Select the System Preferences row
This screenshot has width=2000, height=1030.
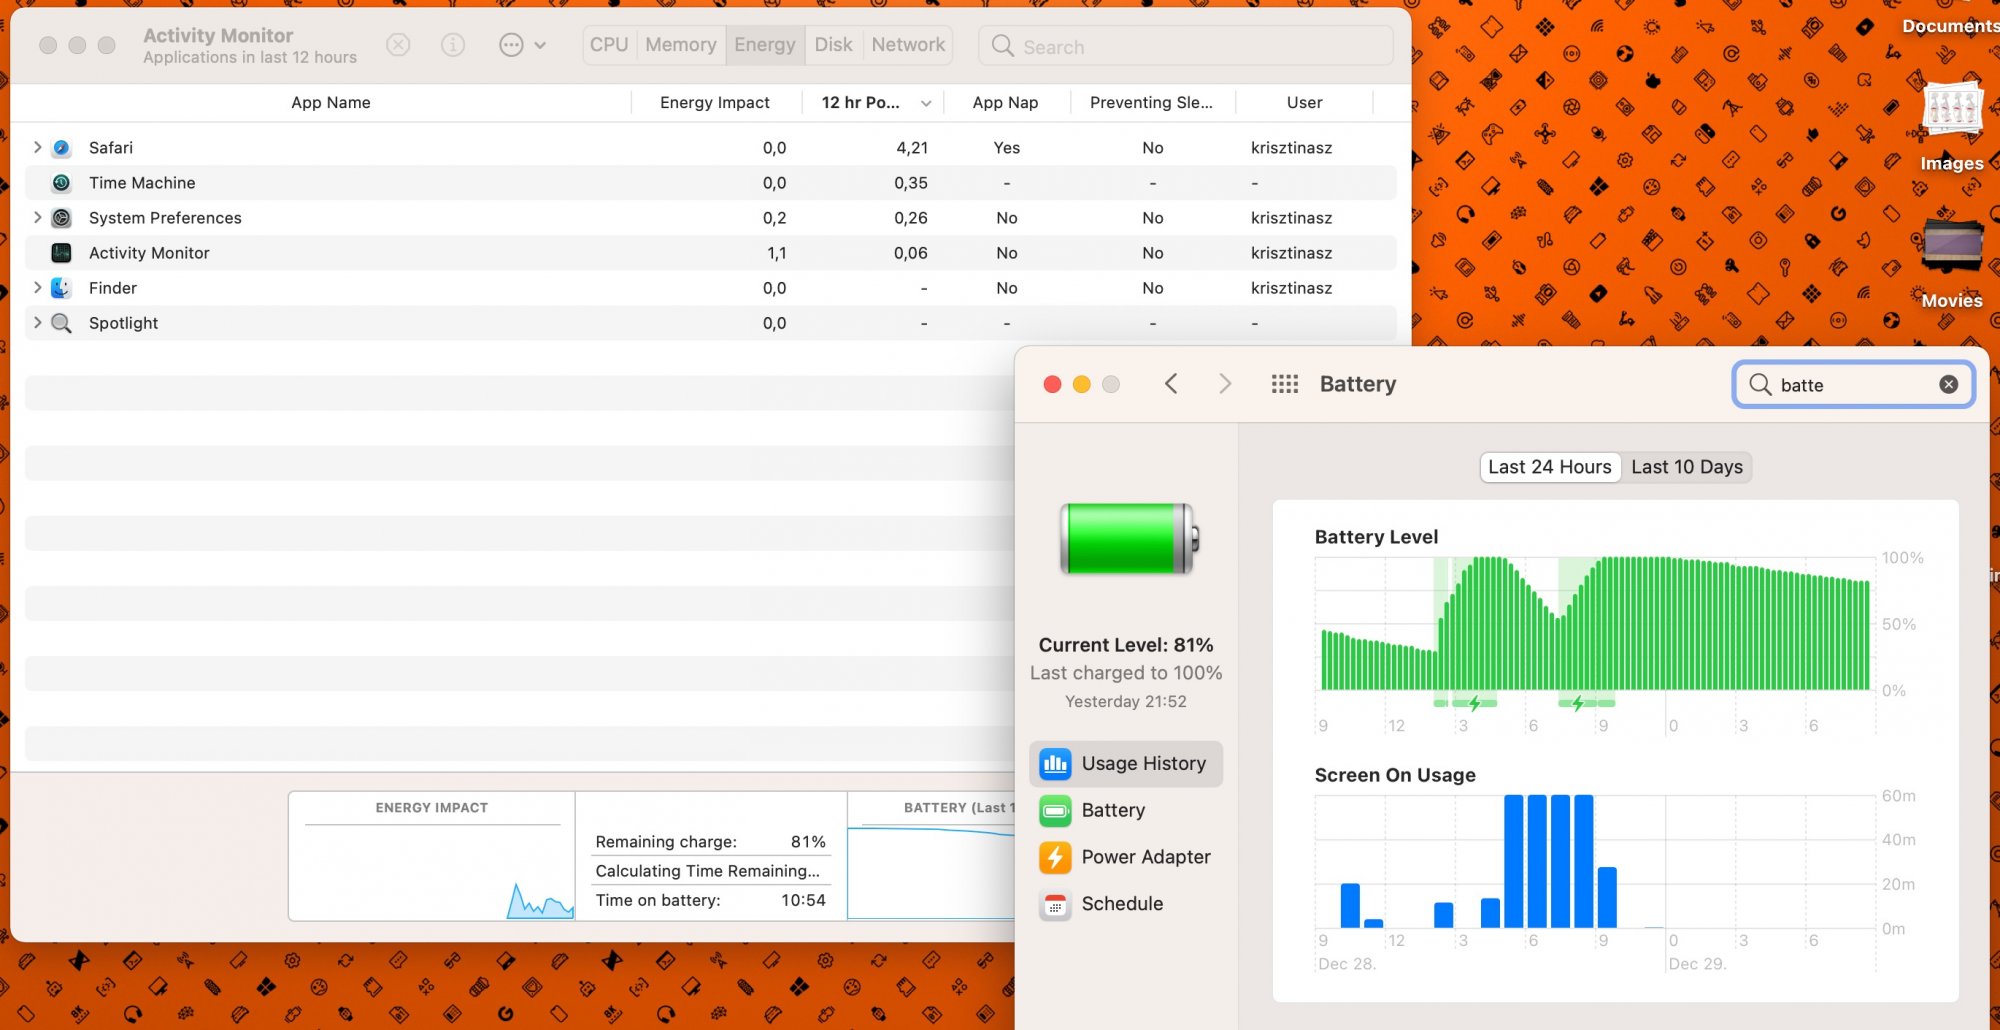click(x=711, y=218)
